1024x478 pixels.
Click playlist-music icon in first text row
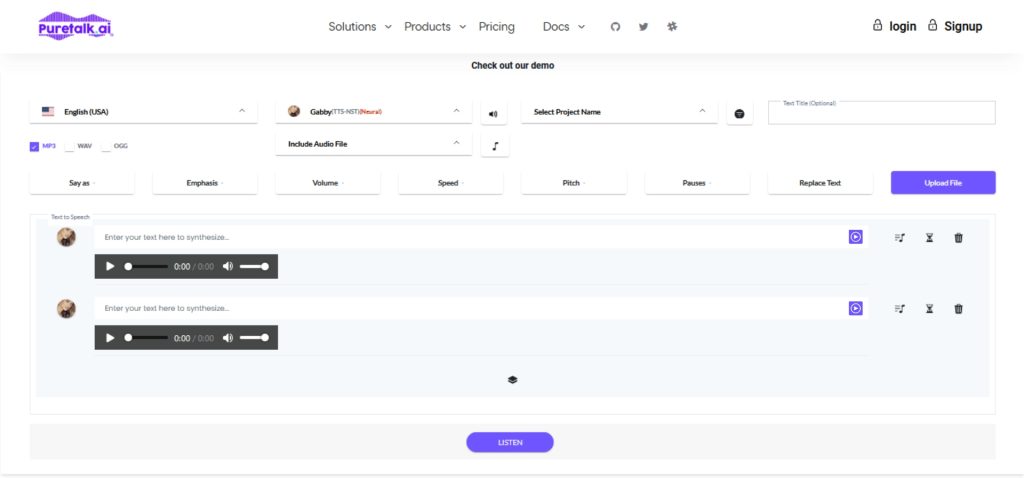(900, 238)
